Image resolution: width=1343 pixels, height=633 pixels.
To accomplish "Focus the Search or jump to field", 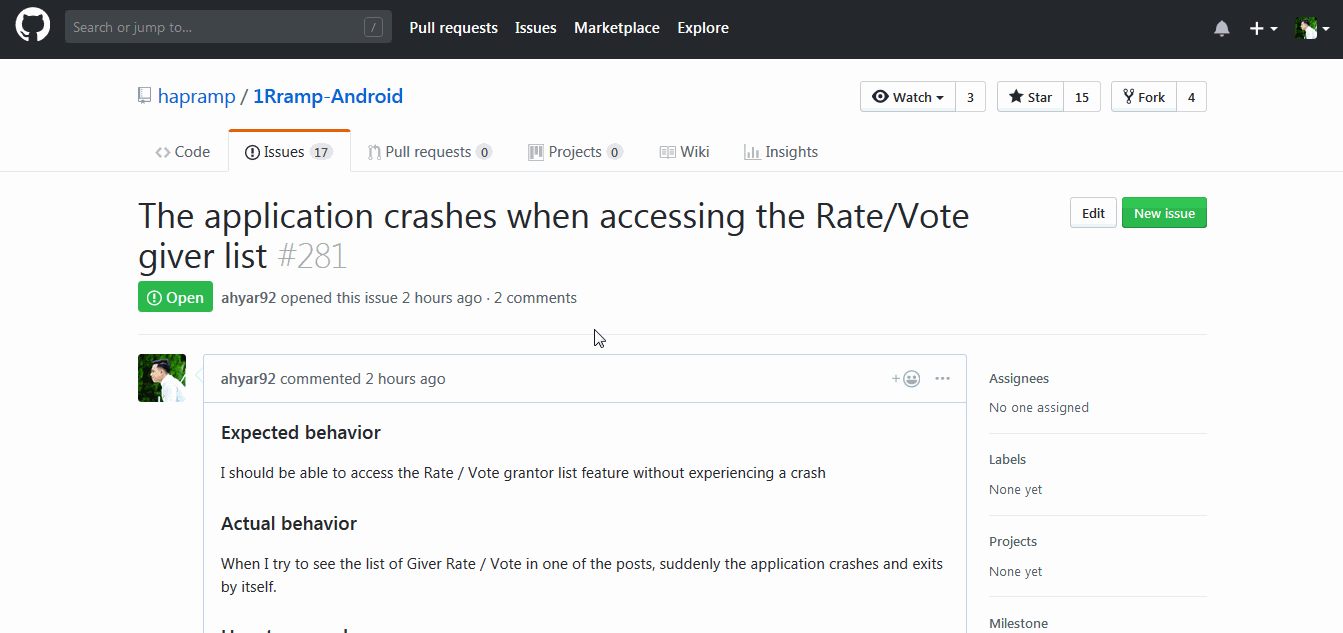I will point(228,27).
